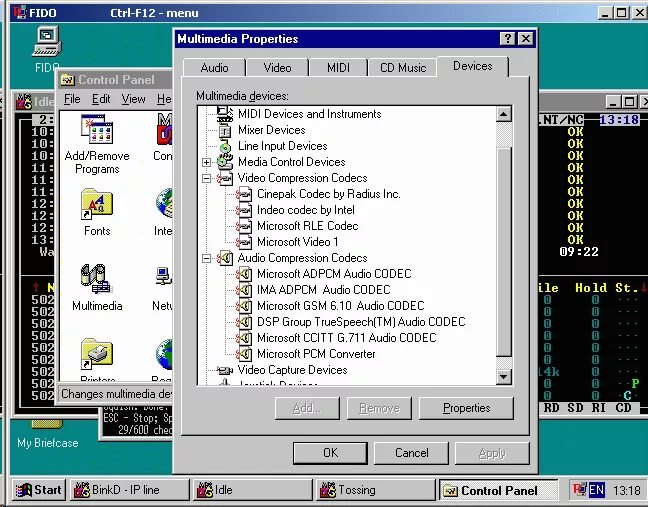Select the Microsoft ADPCM codec icon
The width and height of the screenshot is (648, 507).
point(244,274)
